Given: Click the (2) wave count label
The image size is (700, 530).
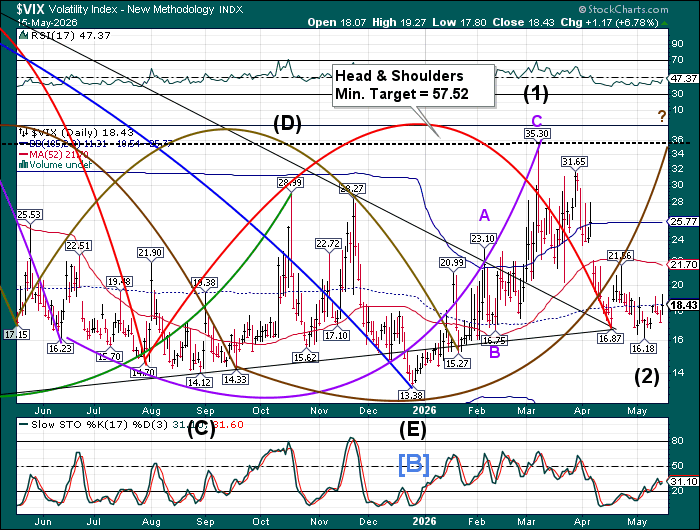Looking at the screenshot, I should point(647,376).
